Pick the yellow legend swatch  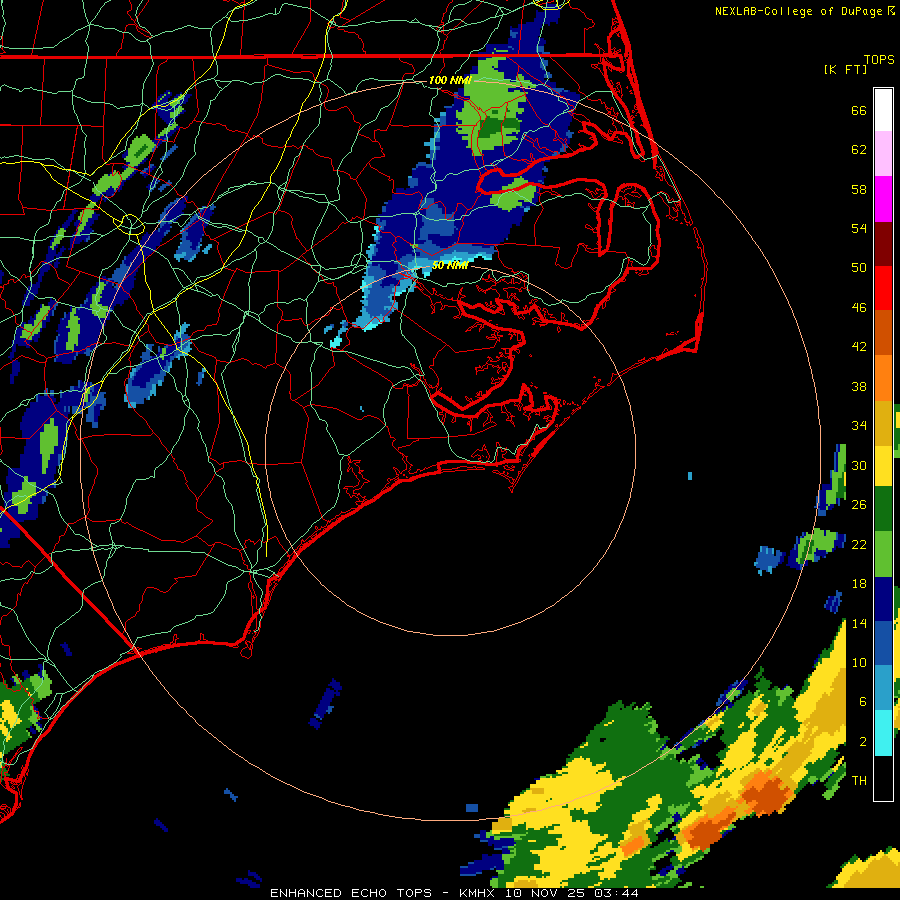pos(883,466)
